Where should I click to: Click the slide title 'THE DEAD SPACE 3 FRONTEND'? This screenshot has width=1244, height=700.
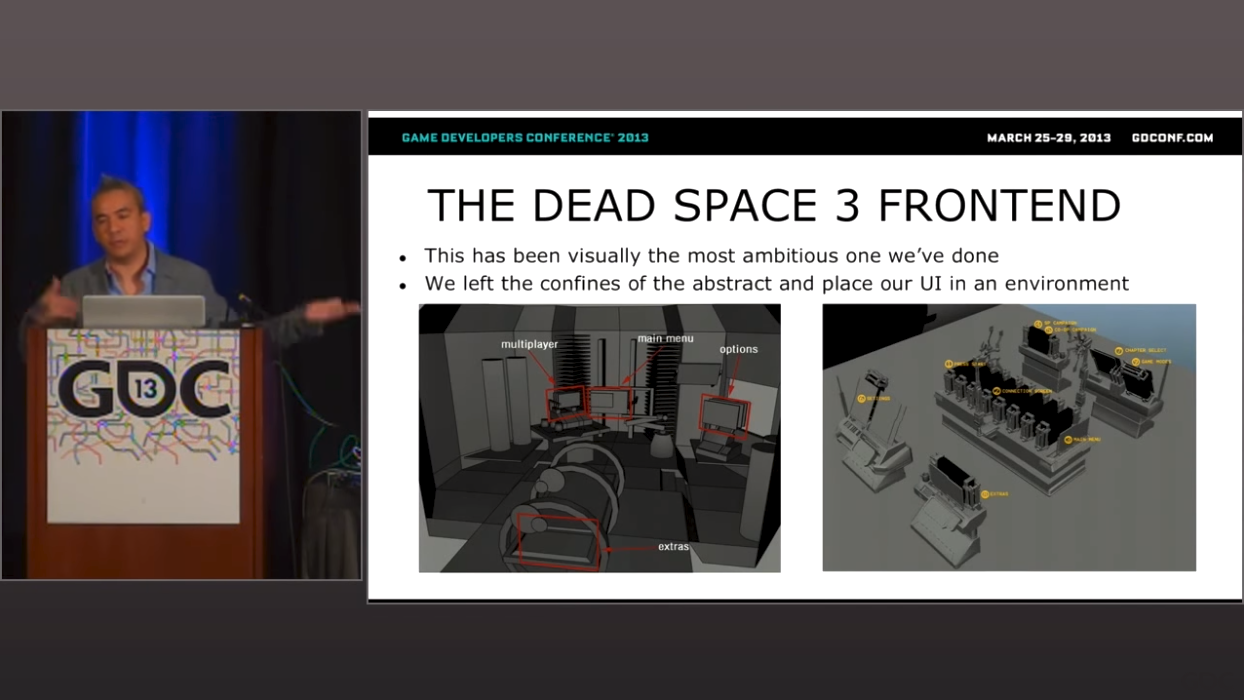click(x=774, y=206)
